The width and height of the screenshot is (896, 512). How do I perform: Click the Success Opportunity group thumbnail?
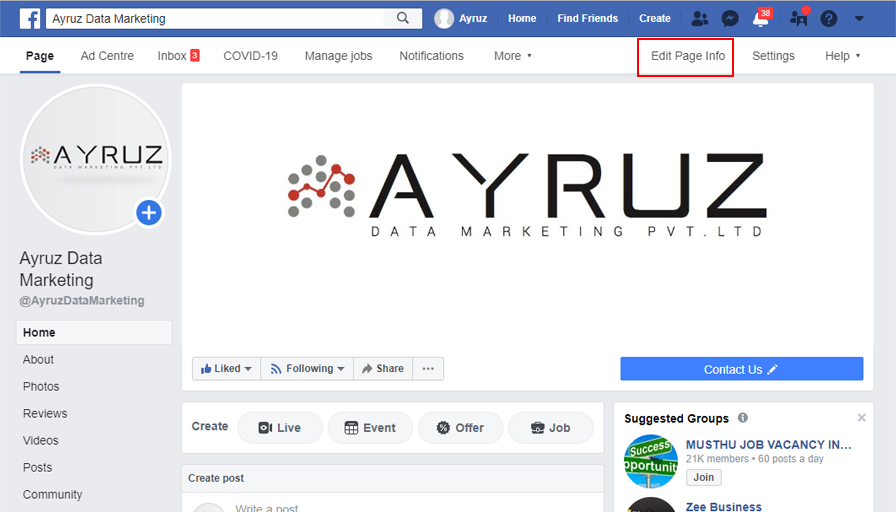pos(651,461)
